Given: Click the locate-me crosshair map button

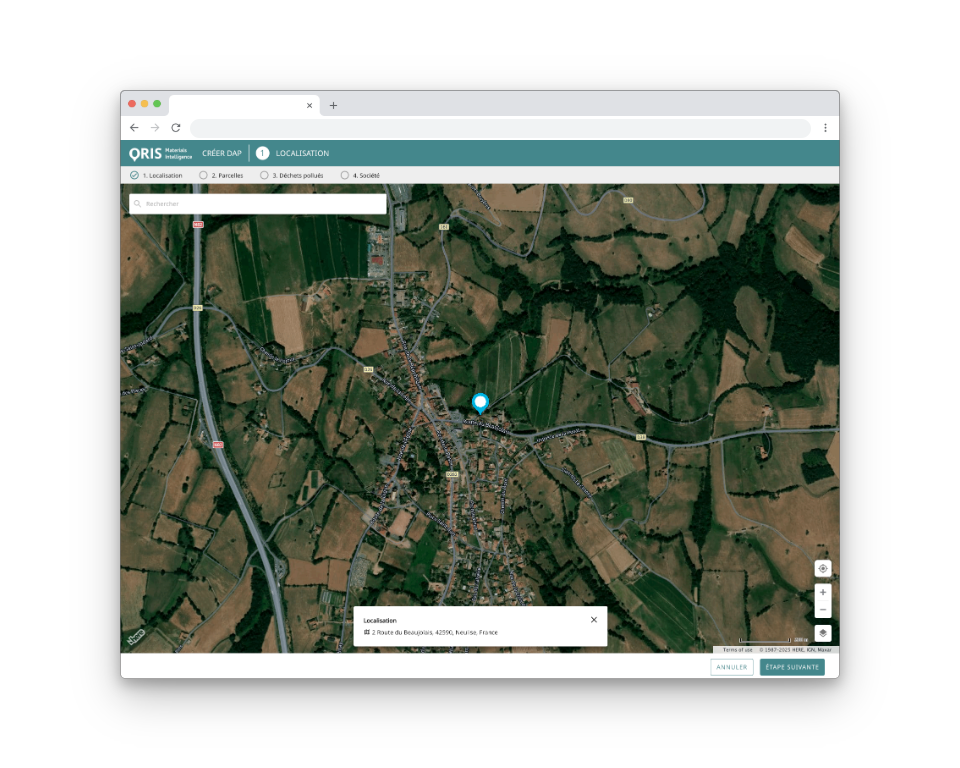Looking at the screenshot, I should 822,568.
